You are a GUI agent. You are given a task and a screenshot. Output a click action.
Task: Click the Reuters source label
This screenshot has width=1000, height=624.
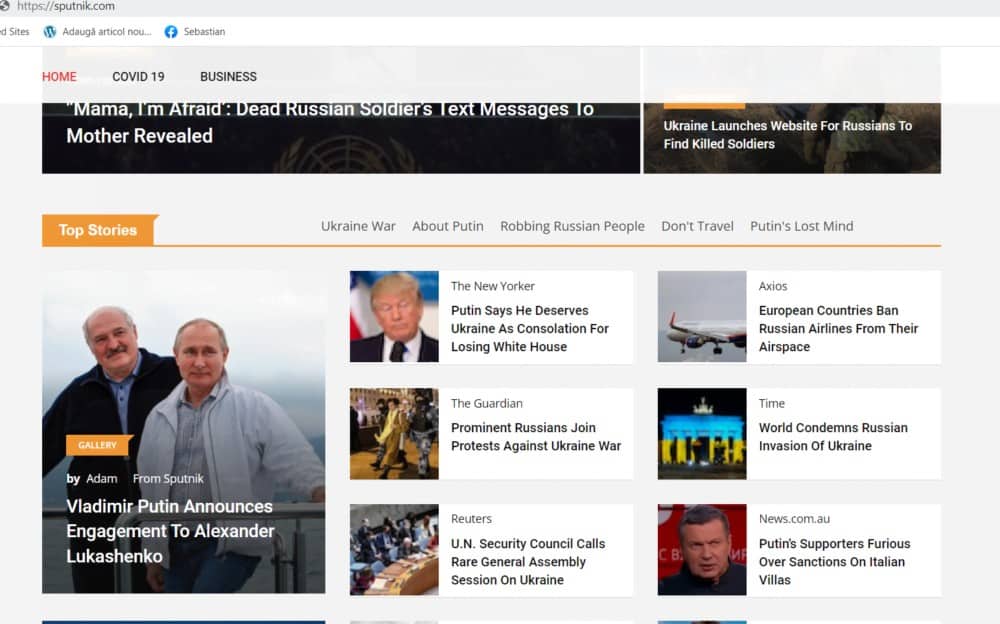tap(471, 519)
